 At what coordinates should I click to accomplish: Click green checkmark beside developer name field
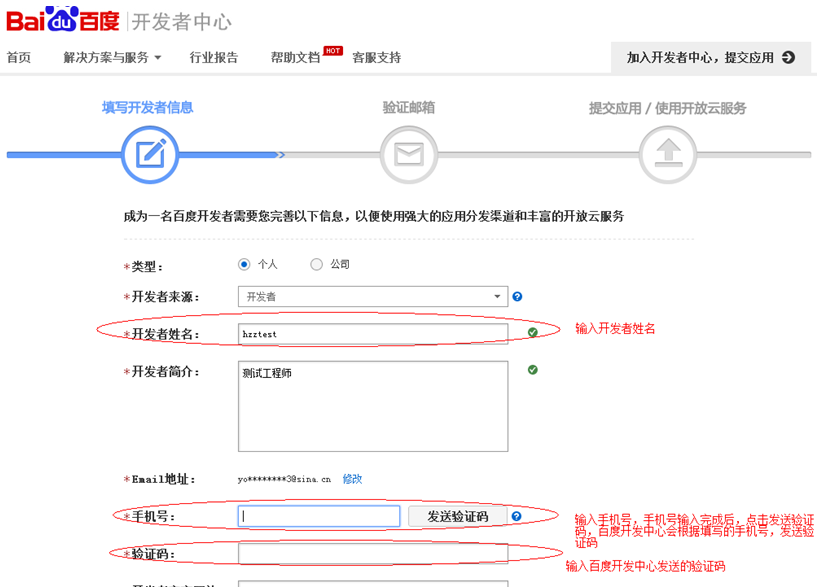pos(533,332)
